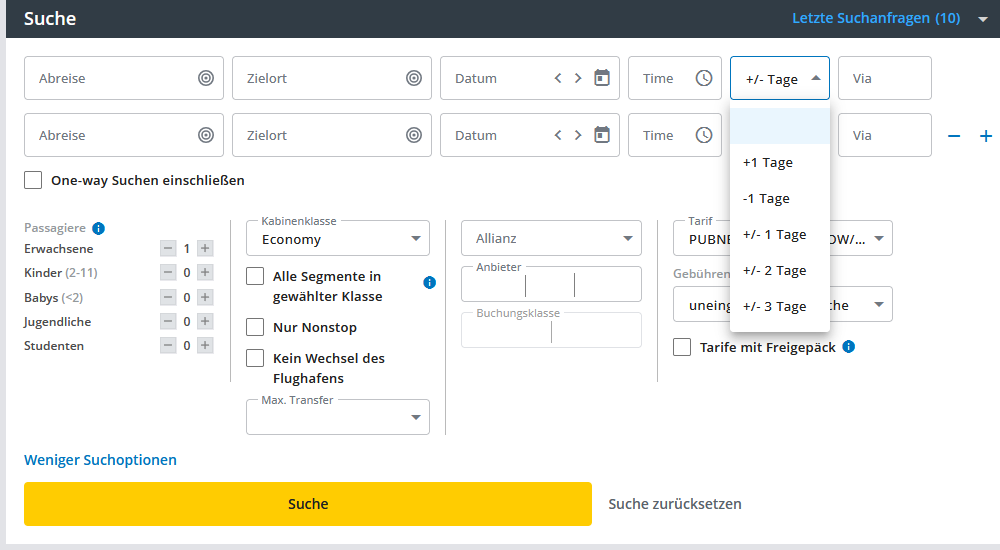Remove a flight segment with the minus icon
This screenshot has height=550, width=1000.
[x=954, y=136]
